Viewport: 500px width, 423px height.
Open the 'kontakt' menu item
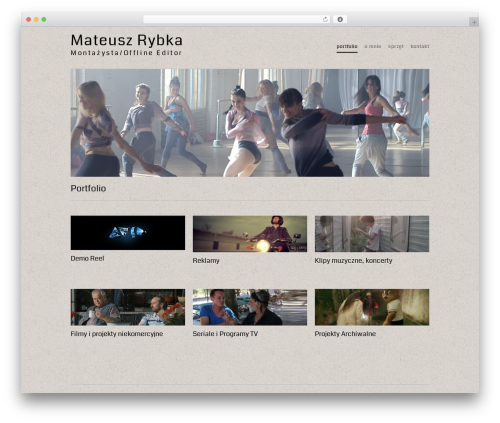420,46
